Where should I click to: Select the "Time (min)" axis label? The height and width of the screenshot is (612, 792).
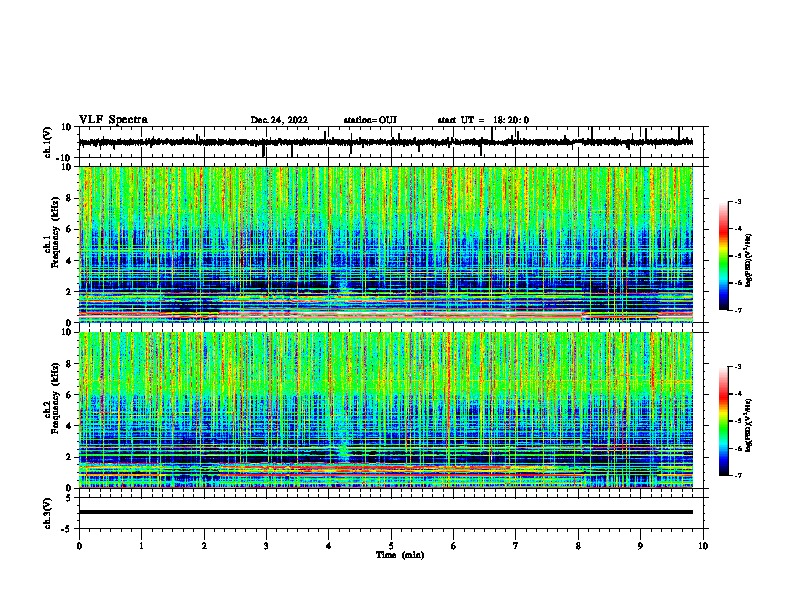(400, 555)
